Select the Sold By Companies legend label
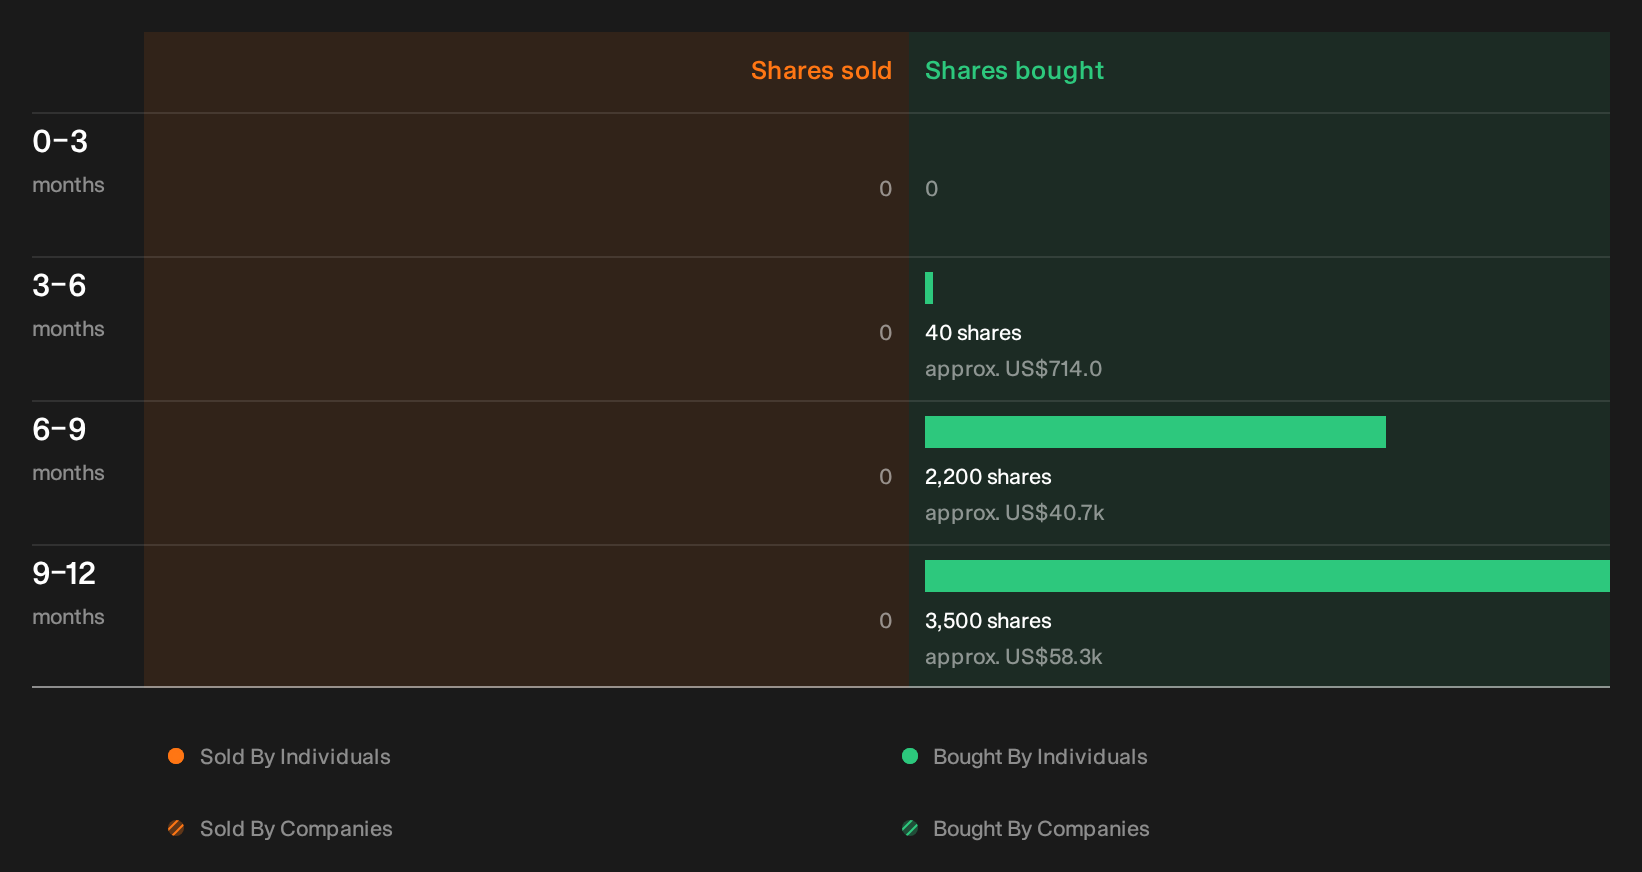The height and width of the screenshot is (872, 1642). point(296,829)
